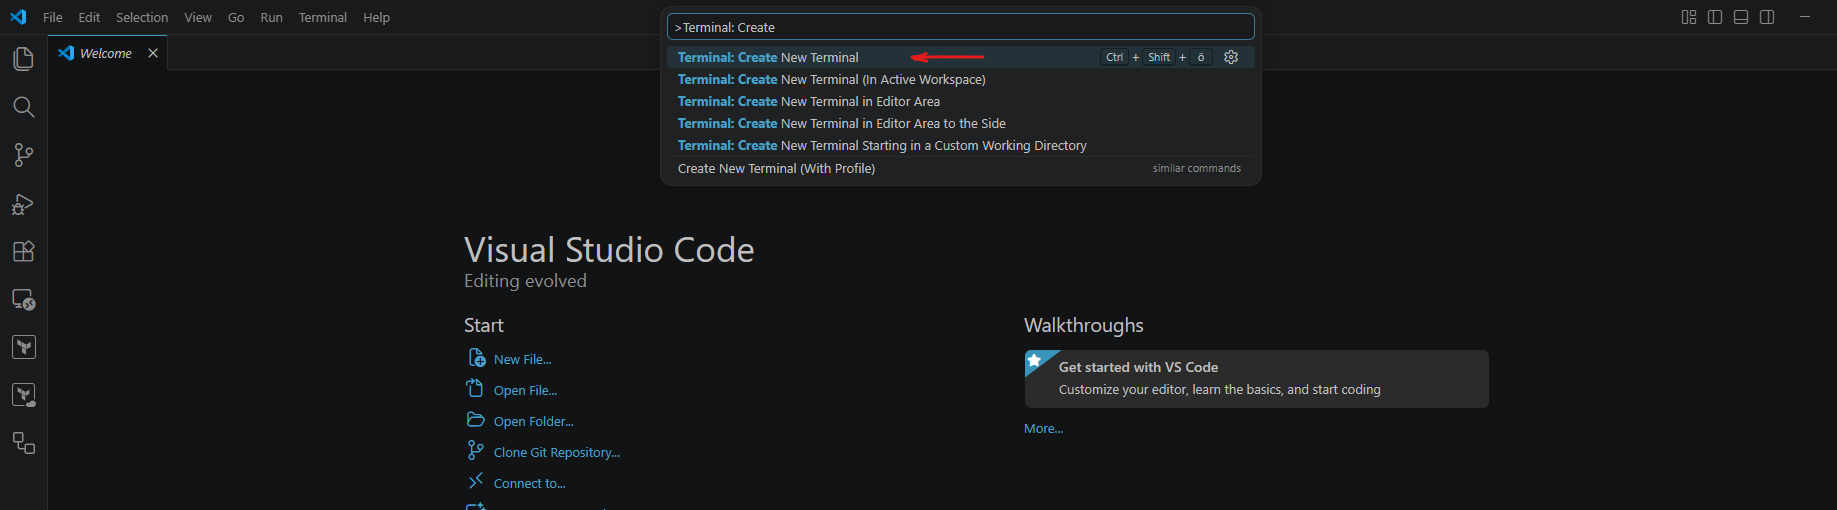This screenshot has width=1837, height=510.
Task: Open the Terraform Cloud view
Action: [x=23, y=395]
